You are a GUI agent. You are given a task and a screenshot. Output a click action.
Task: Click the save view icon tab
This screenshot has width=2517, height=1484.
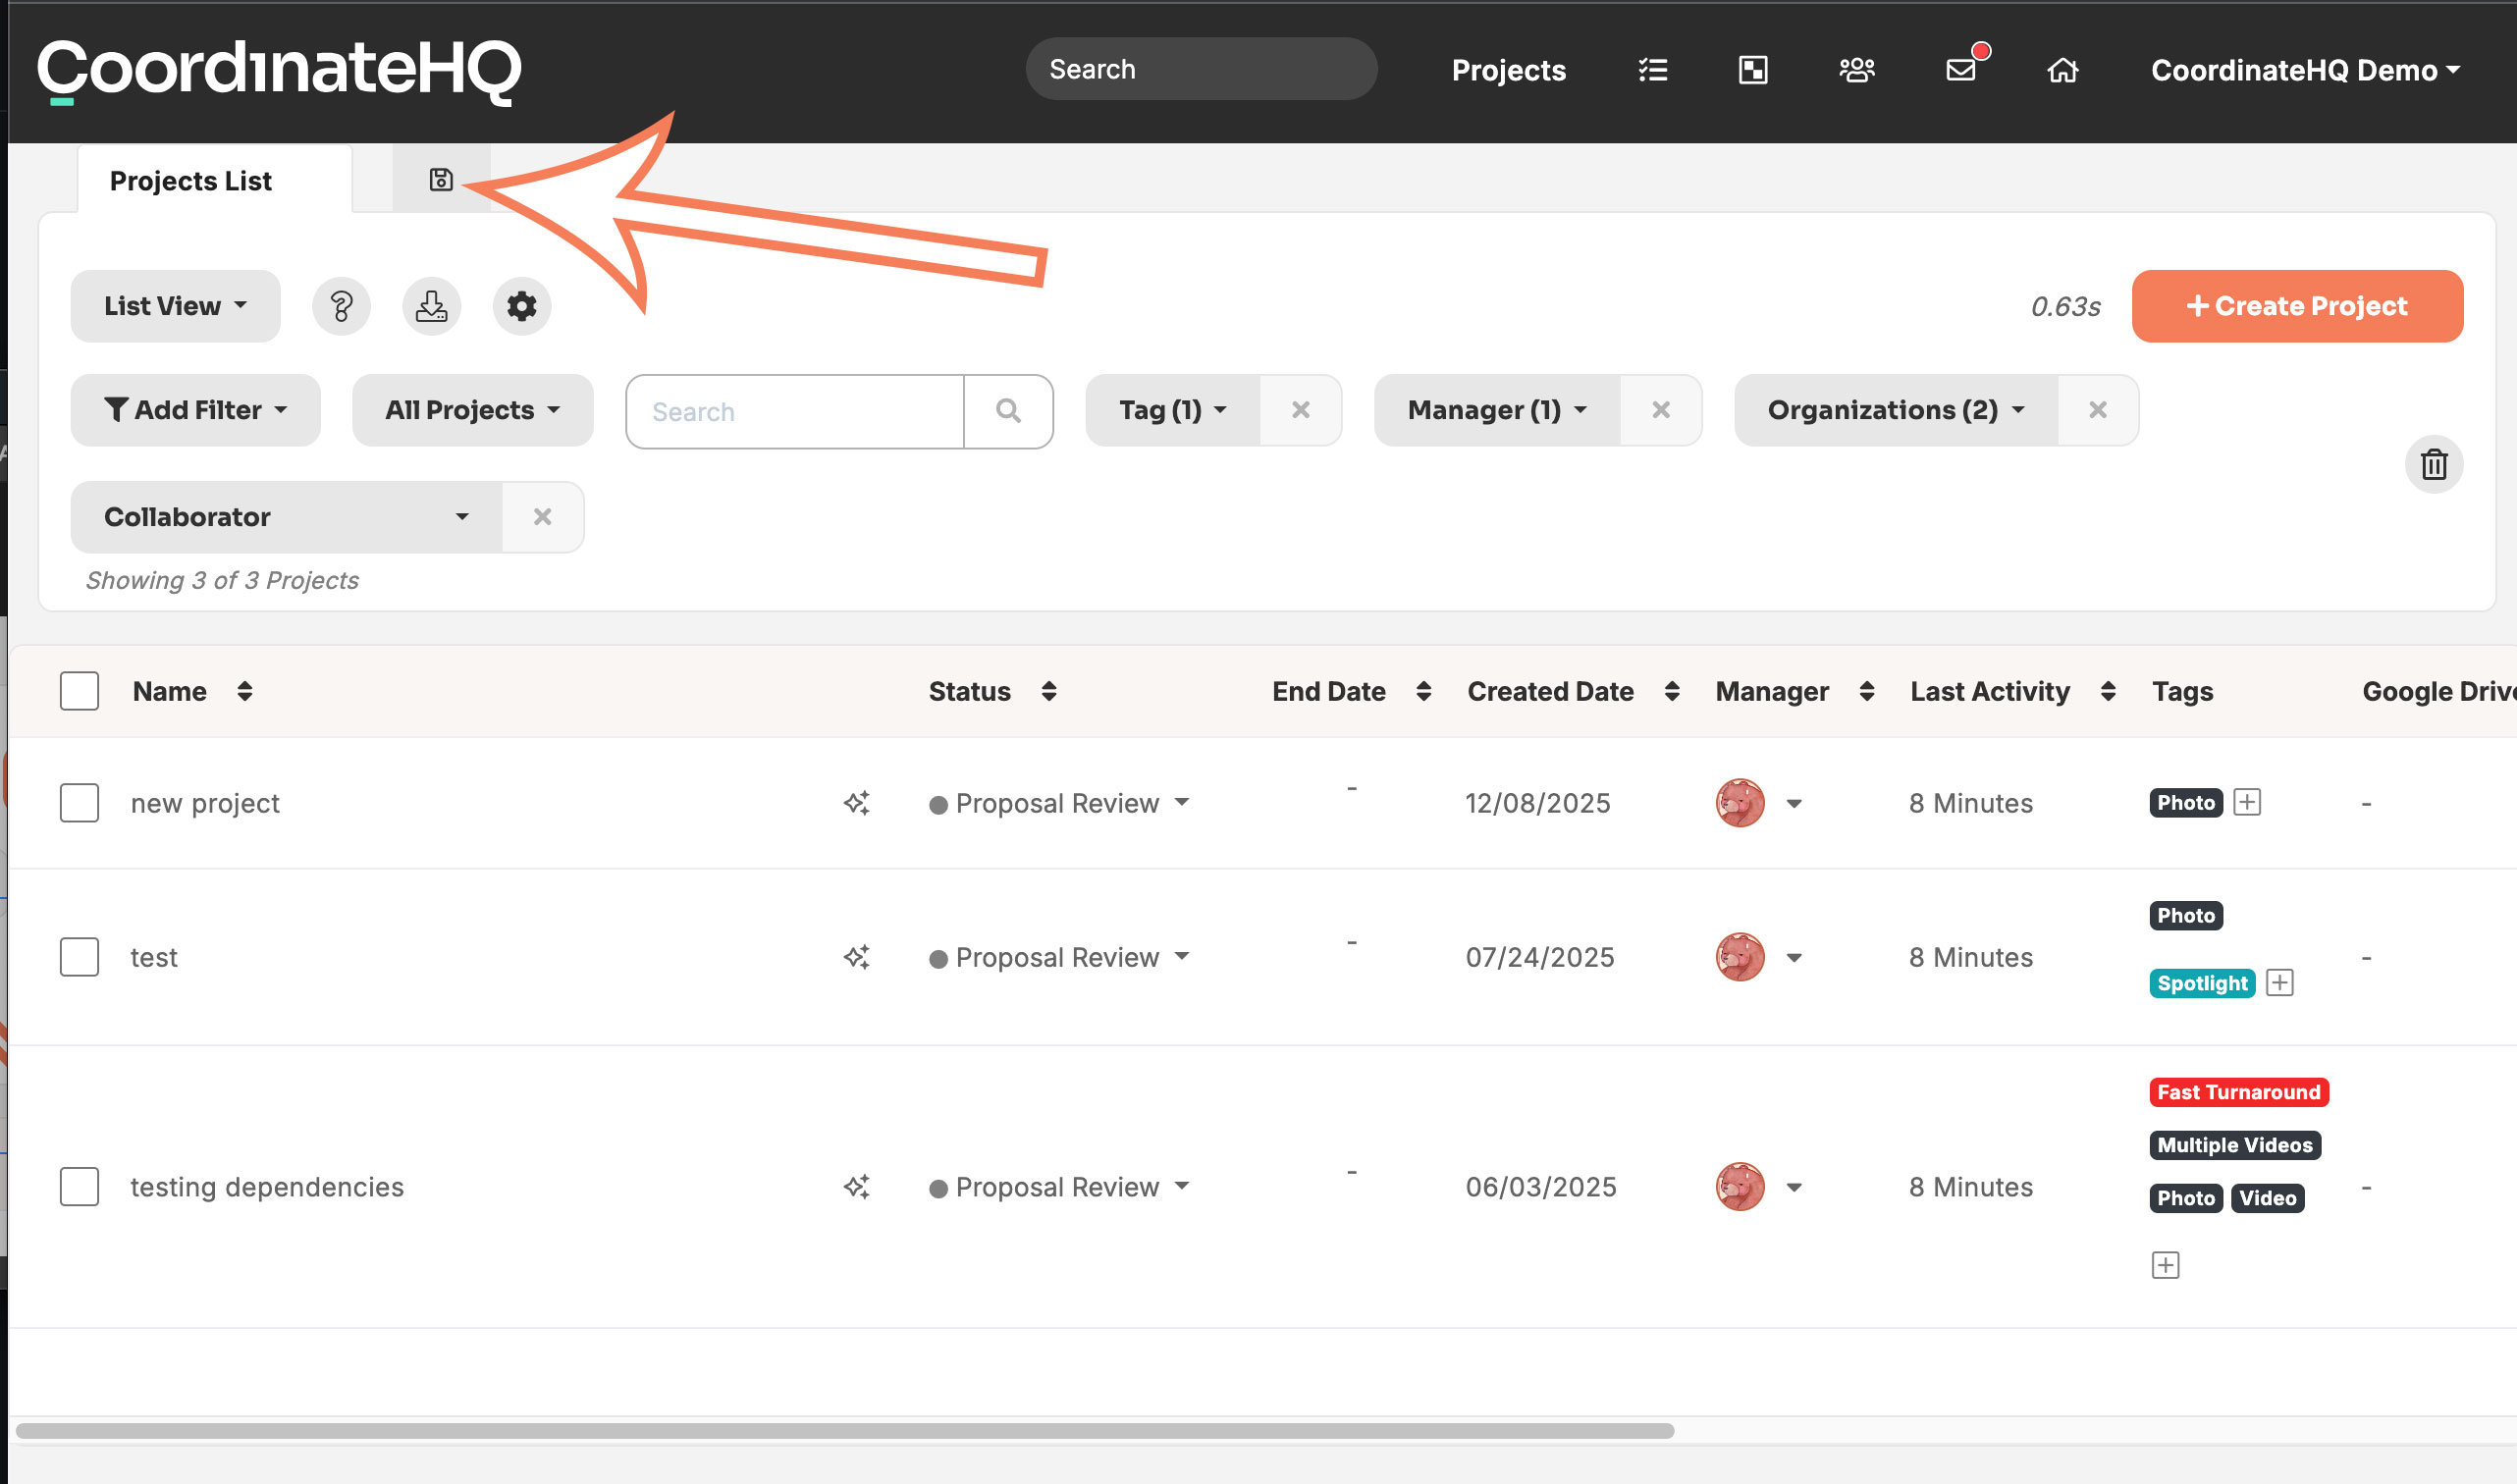(441, 180)
